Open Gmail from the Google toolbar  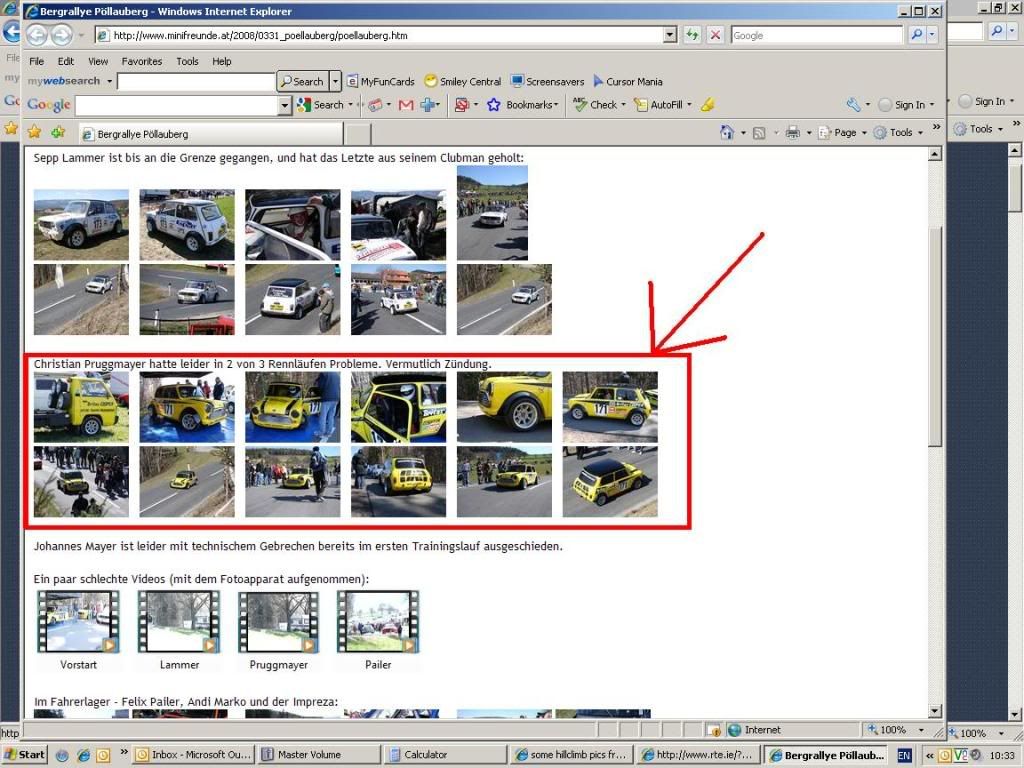pyautogui.click(x=406, y=105)
